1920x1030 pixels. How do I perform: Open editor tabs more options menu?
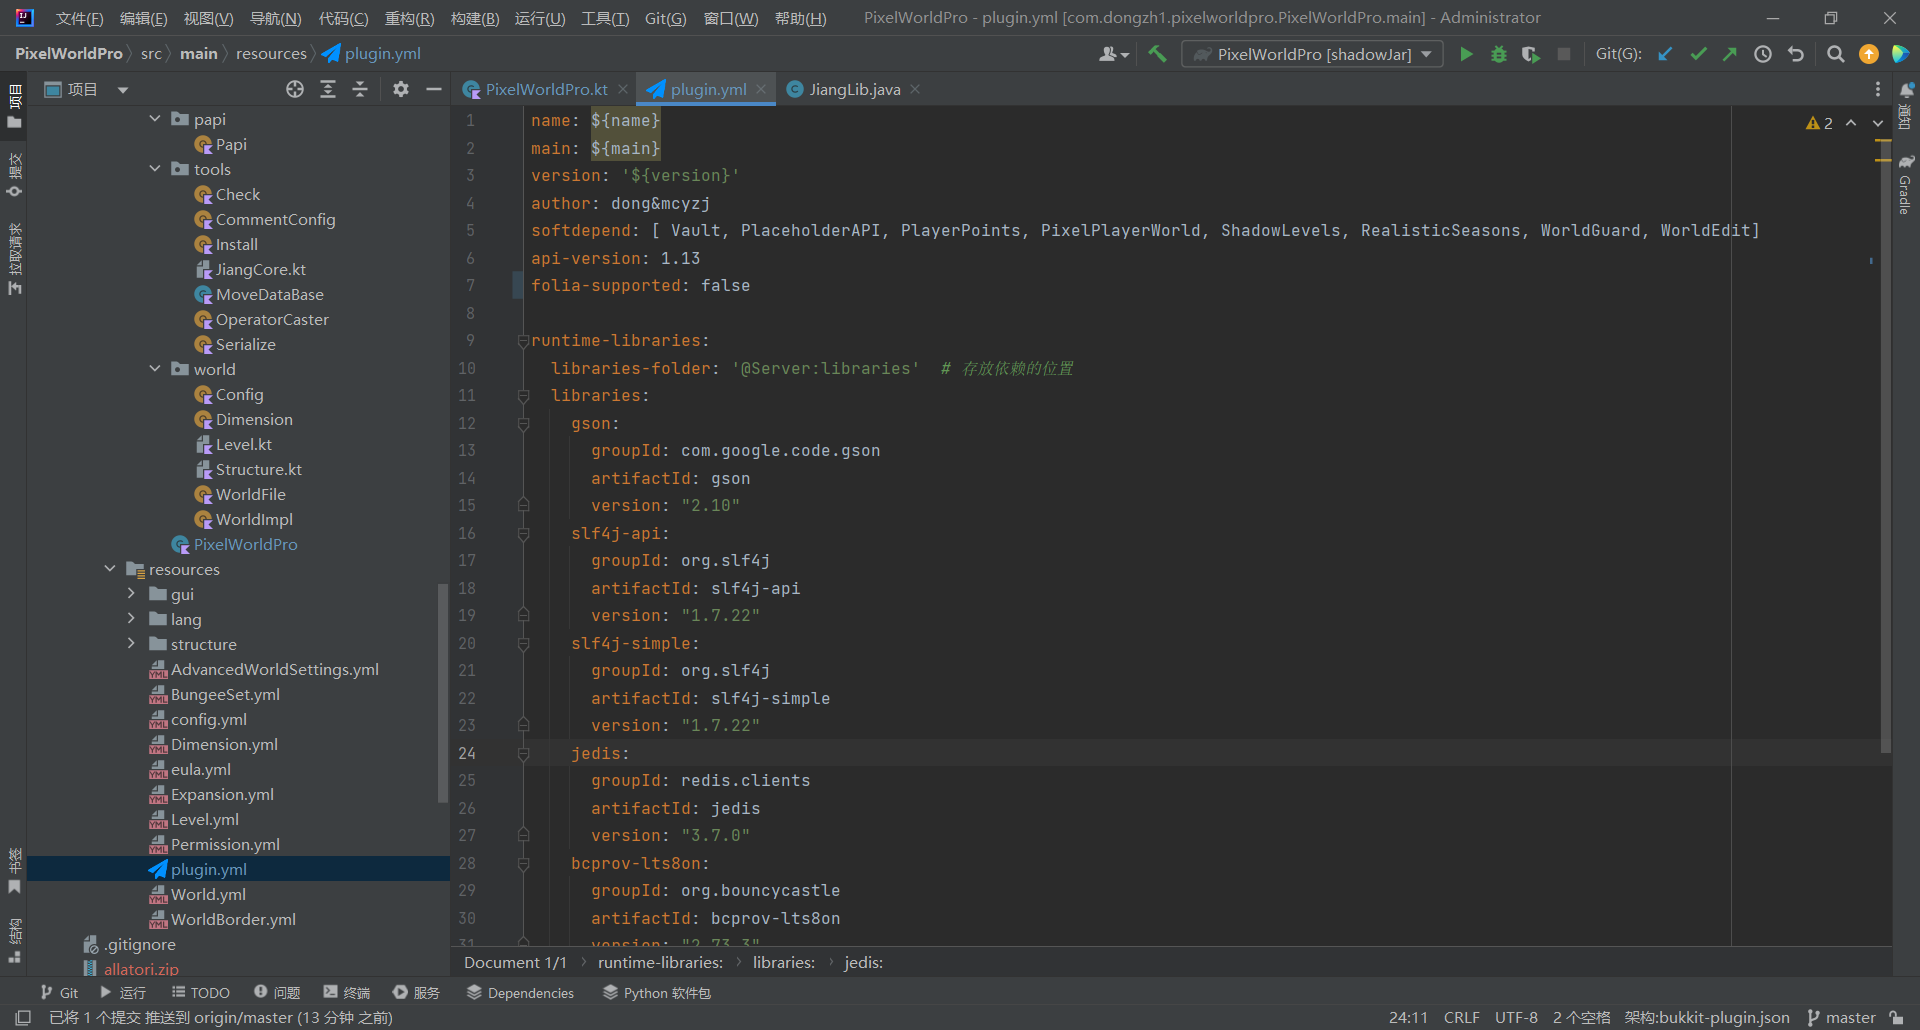click(x=1878, y=89)
